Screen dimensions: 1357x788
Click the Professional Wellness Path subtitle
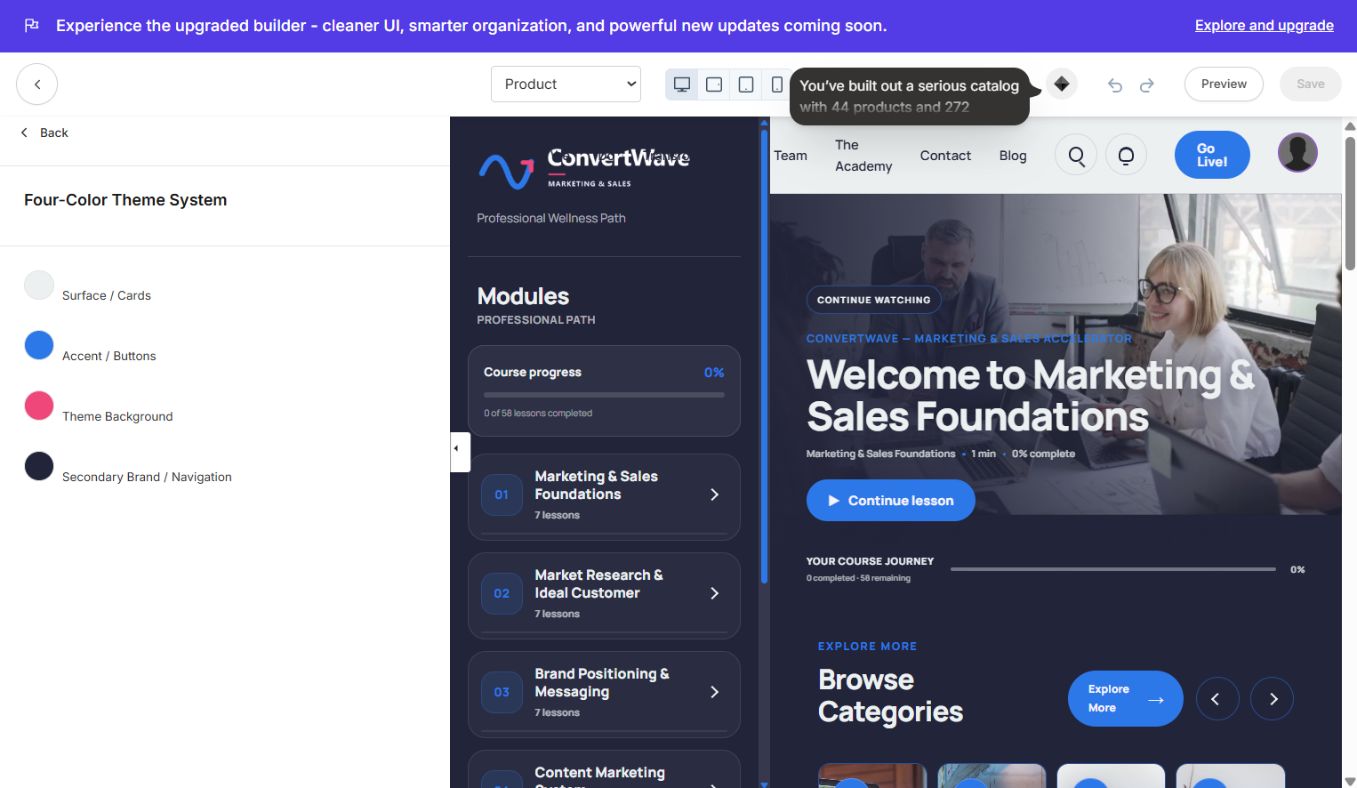[551, 218]
